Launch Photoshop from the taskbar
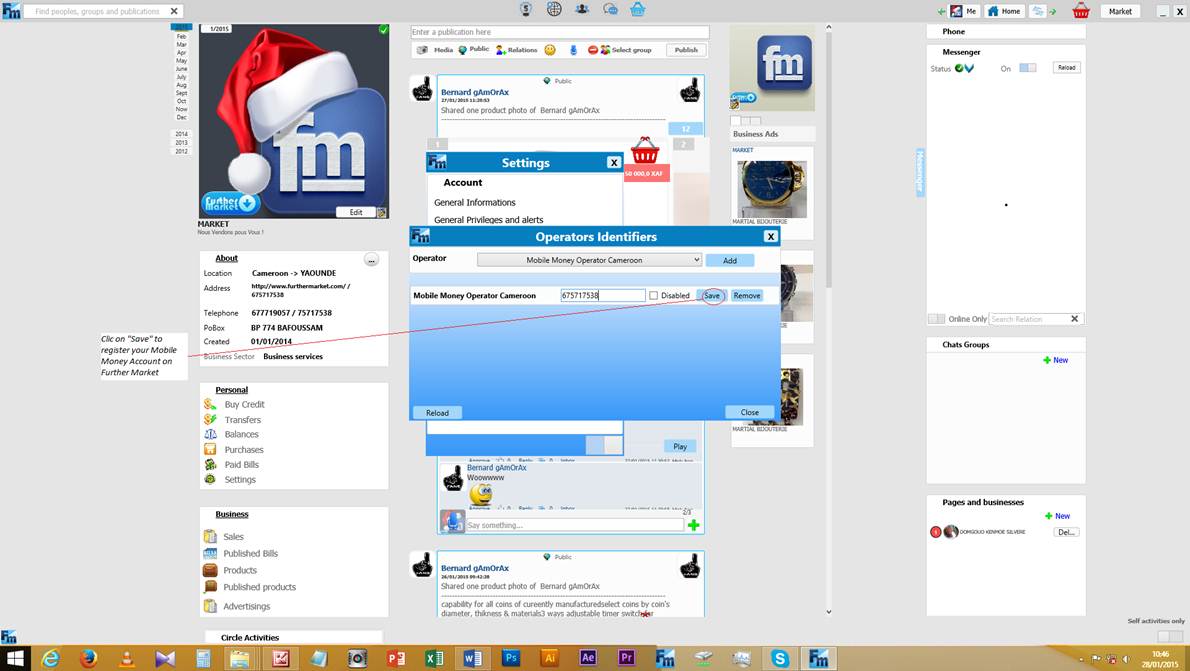The width and height of the screenshot is (1190, 671). (511, 658)
